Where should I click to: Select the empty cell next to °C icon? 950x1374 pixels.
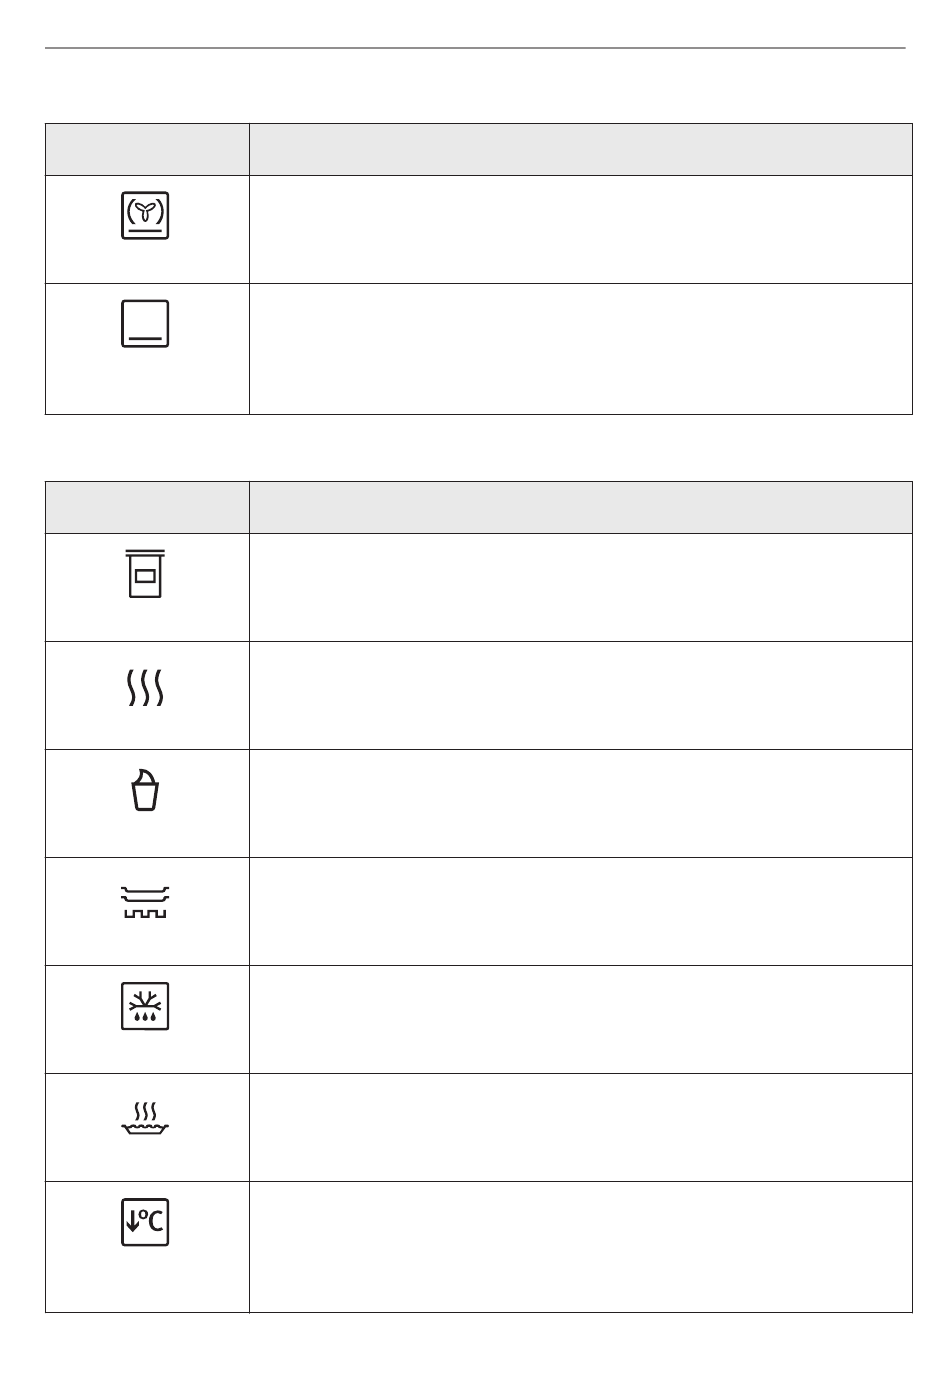581,1247
